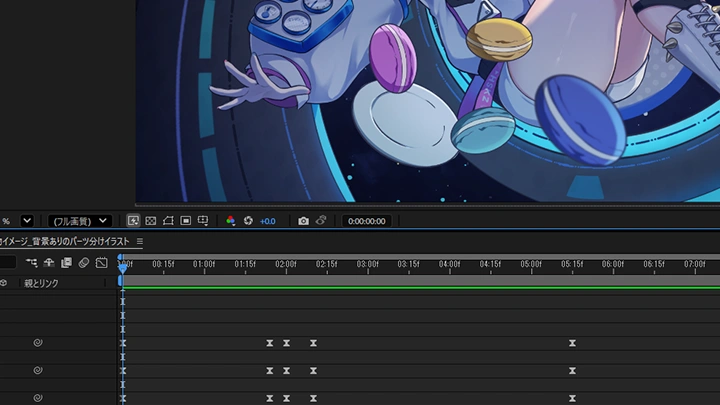
Task: Click the current time indicator playhead
Action: point(123,268)
